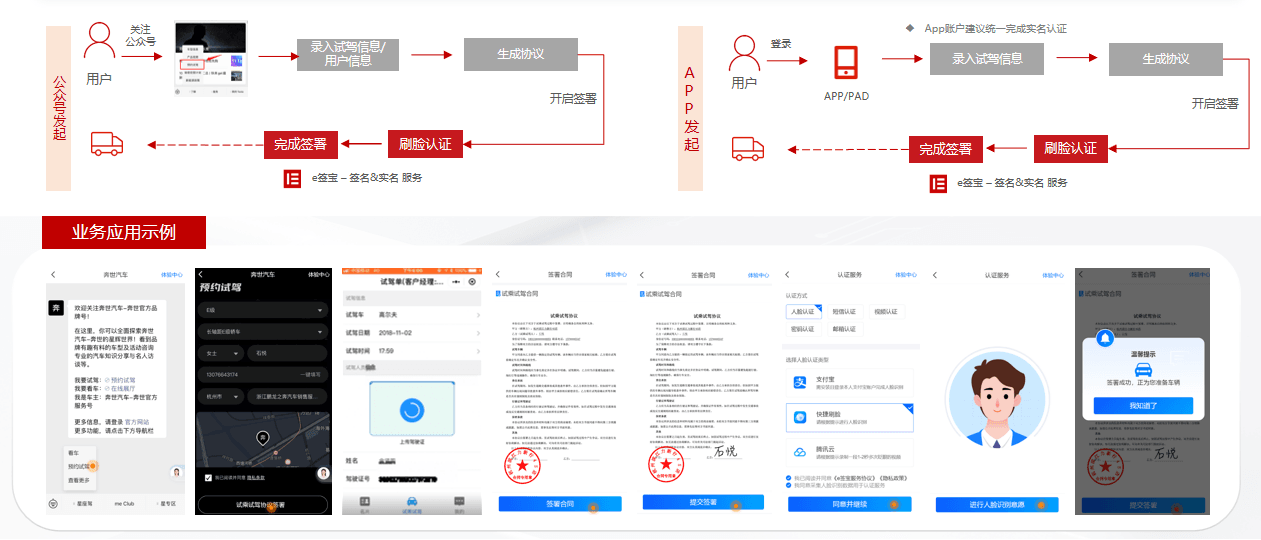Toggle the e签宝服务协议 agreement checkbox
Screen dimensions: 1261x540
(x=790, y=478)
